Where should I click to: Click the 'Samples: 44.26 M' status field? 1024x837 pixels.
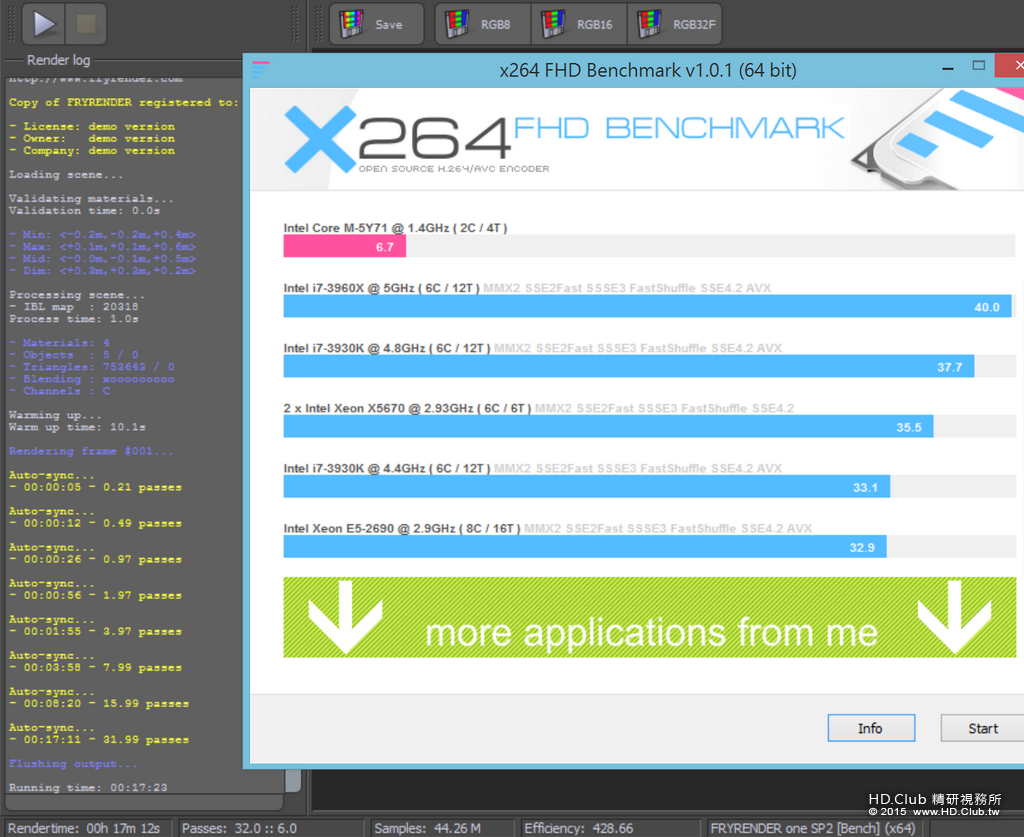[442, 828]
